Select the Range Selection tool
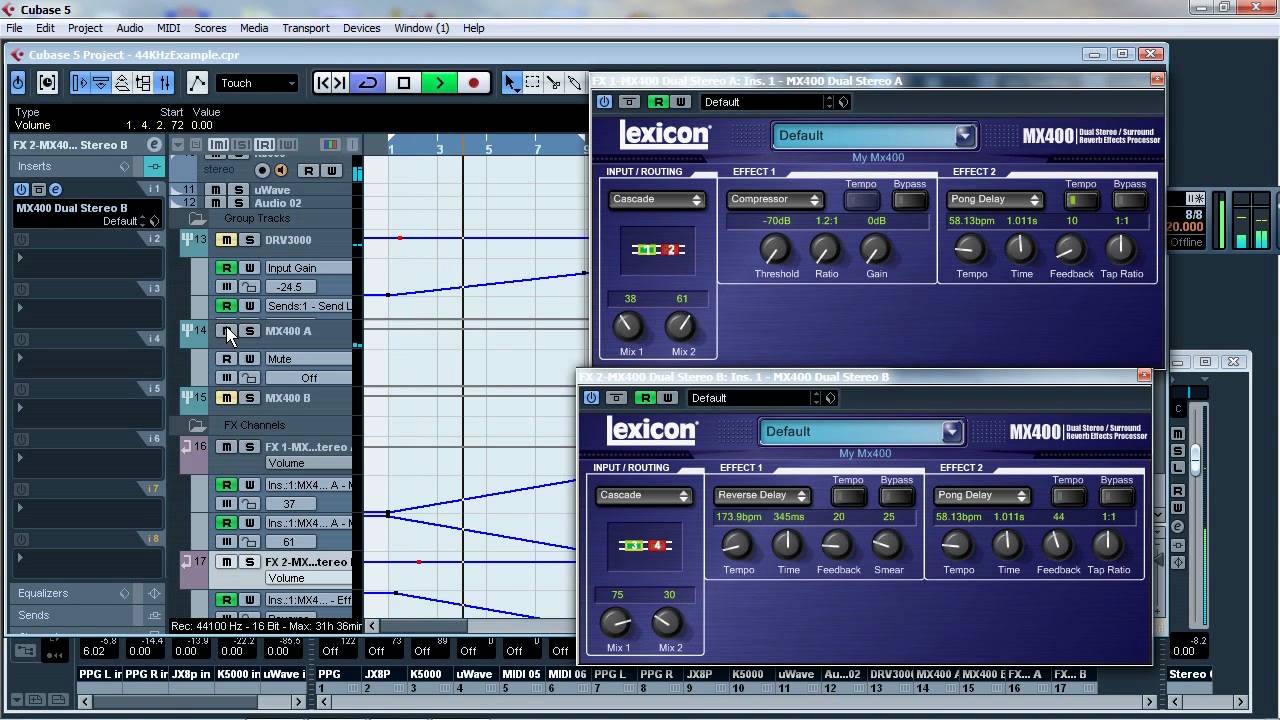This screenshot has height=720, width=1280. pos(533,83)
